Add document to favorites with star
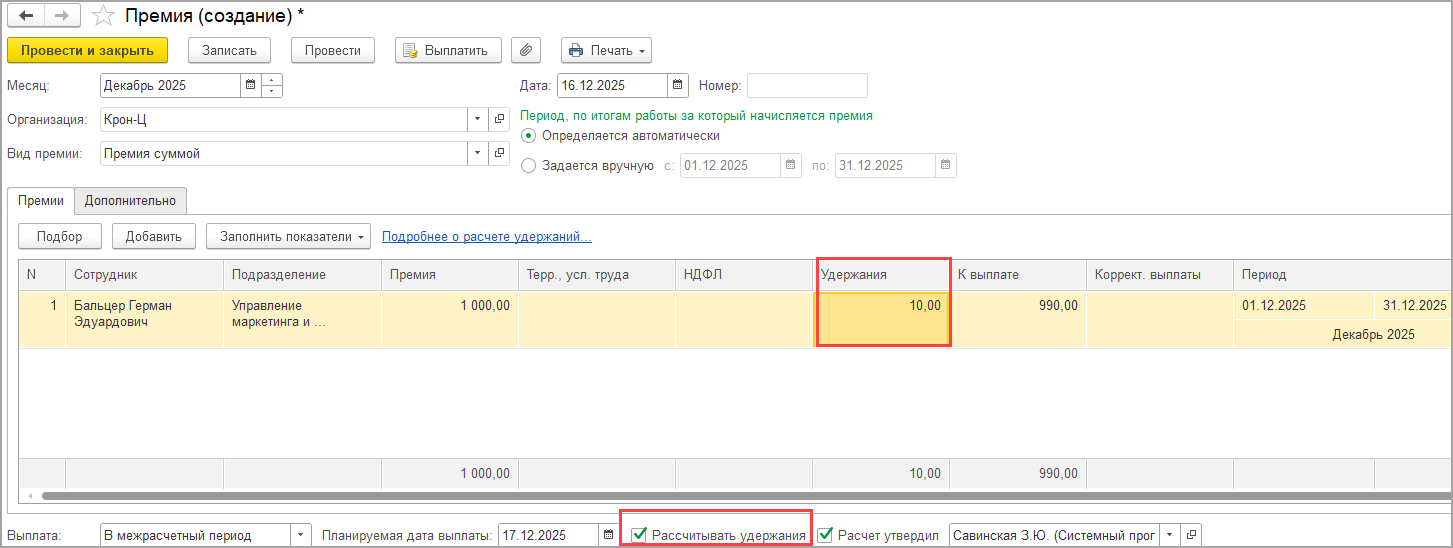The height and width of the screenshot is (548, 1453). point(102,16)
